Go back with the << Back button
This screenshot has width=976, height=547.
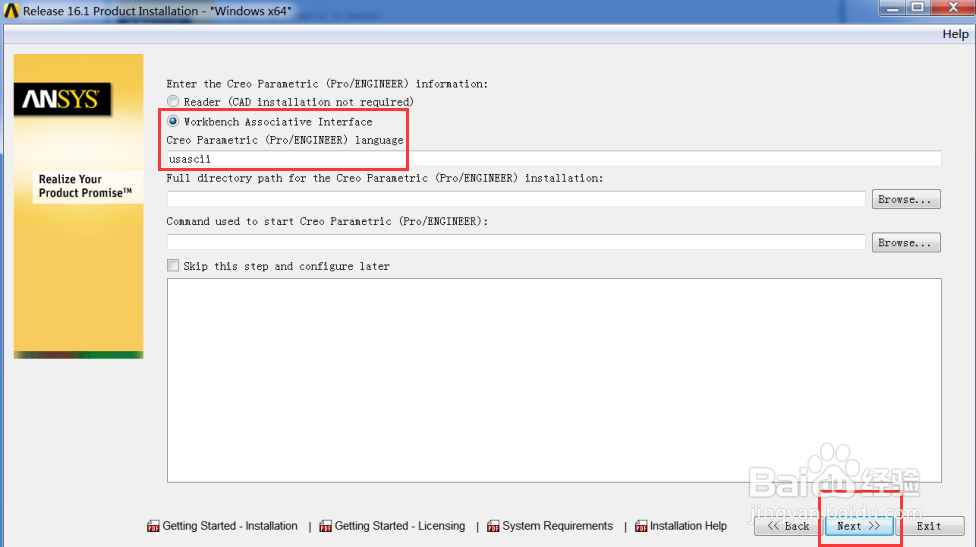point(788,526)
